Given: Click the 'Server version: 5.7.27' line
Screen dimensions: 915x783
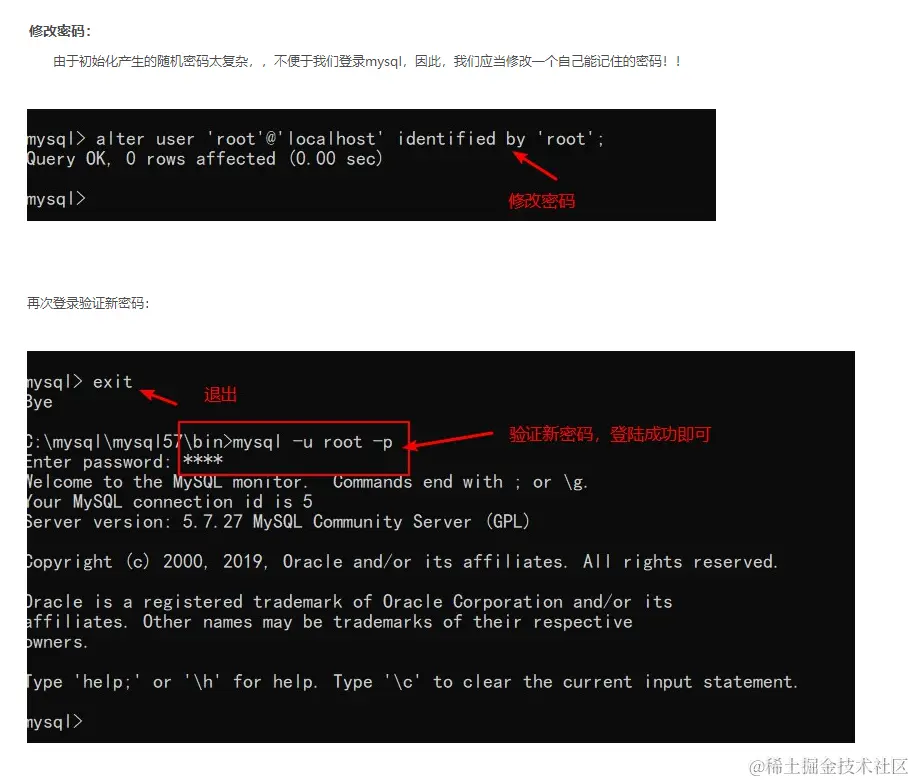Looking at the screenshot, I should point(278,522).
